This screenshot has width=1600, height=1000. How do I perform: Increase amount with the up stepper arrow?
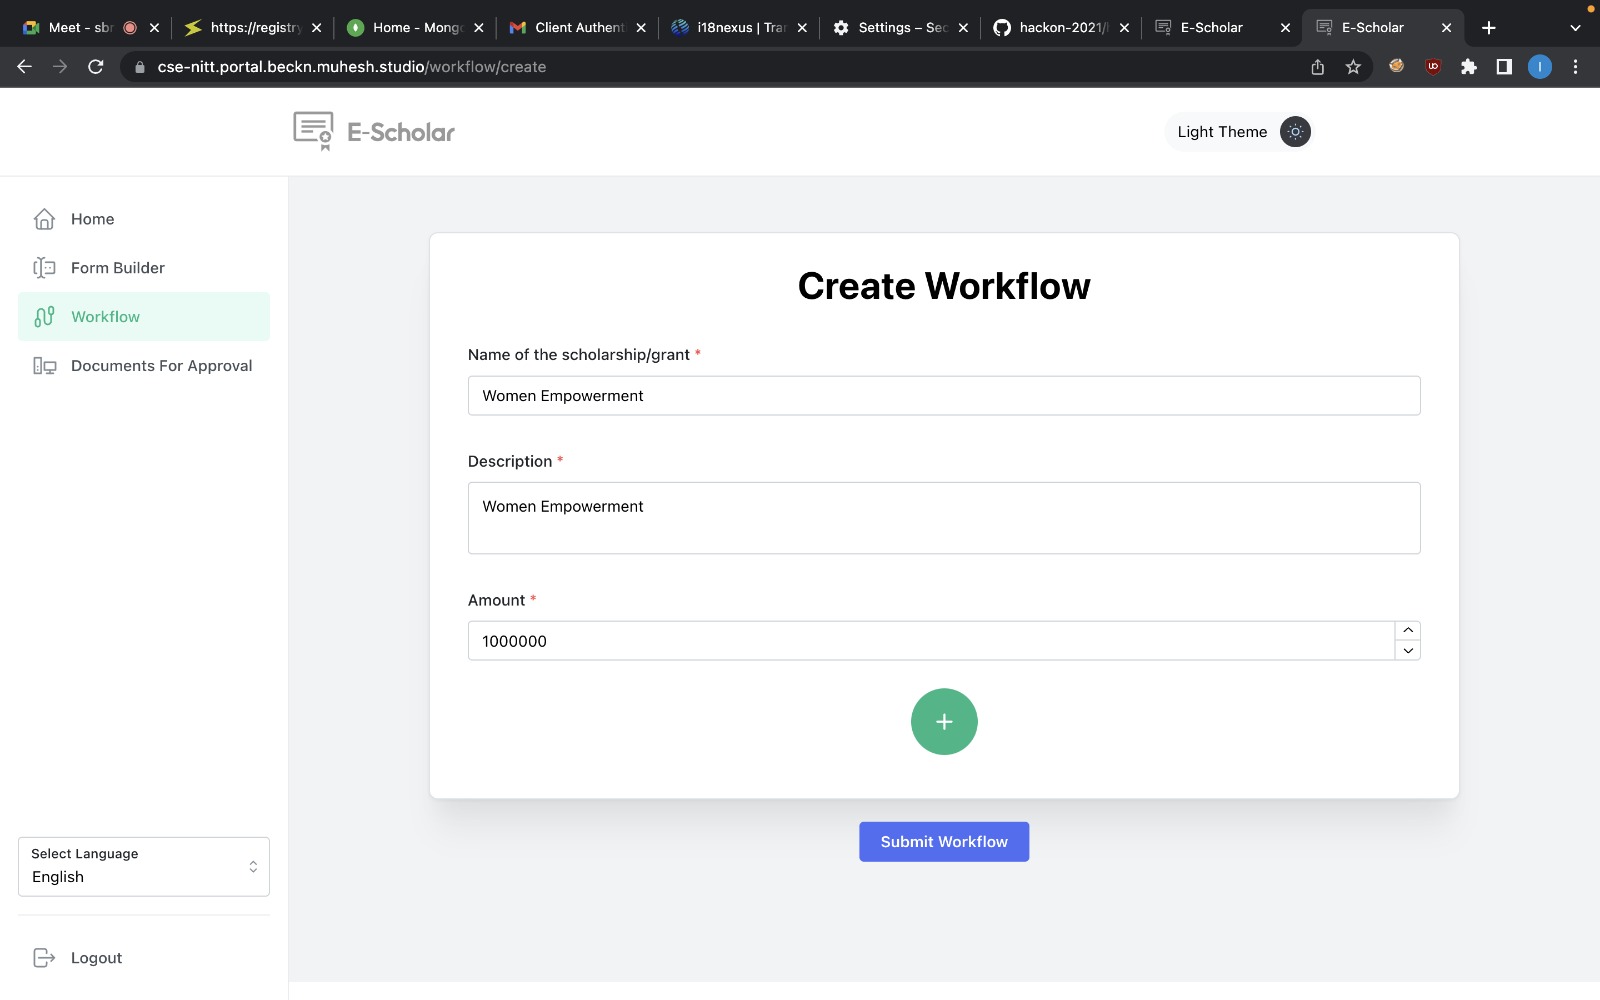1408,630
